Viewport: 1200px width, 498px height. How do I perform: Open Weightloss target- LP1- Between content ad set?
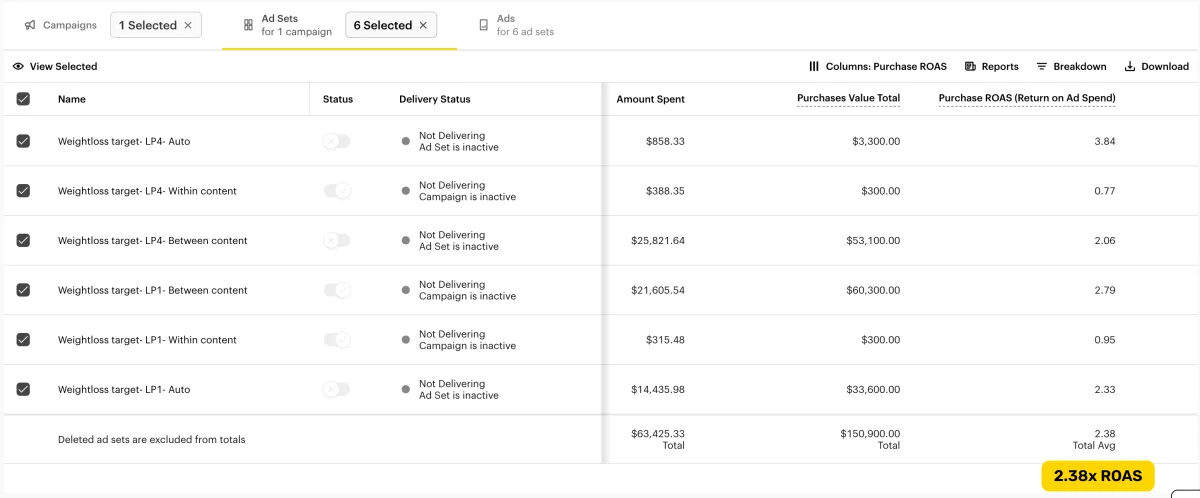(152, 291)
